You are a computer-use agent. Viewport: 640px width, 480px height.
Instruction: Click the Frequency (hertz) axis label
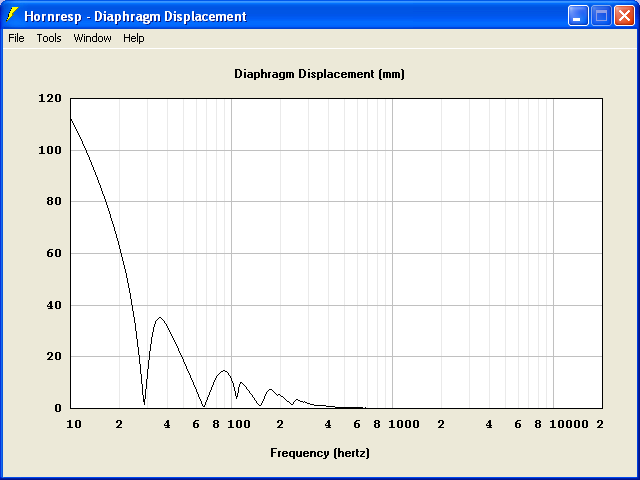click(320, 453)
